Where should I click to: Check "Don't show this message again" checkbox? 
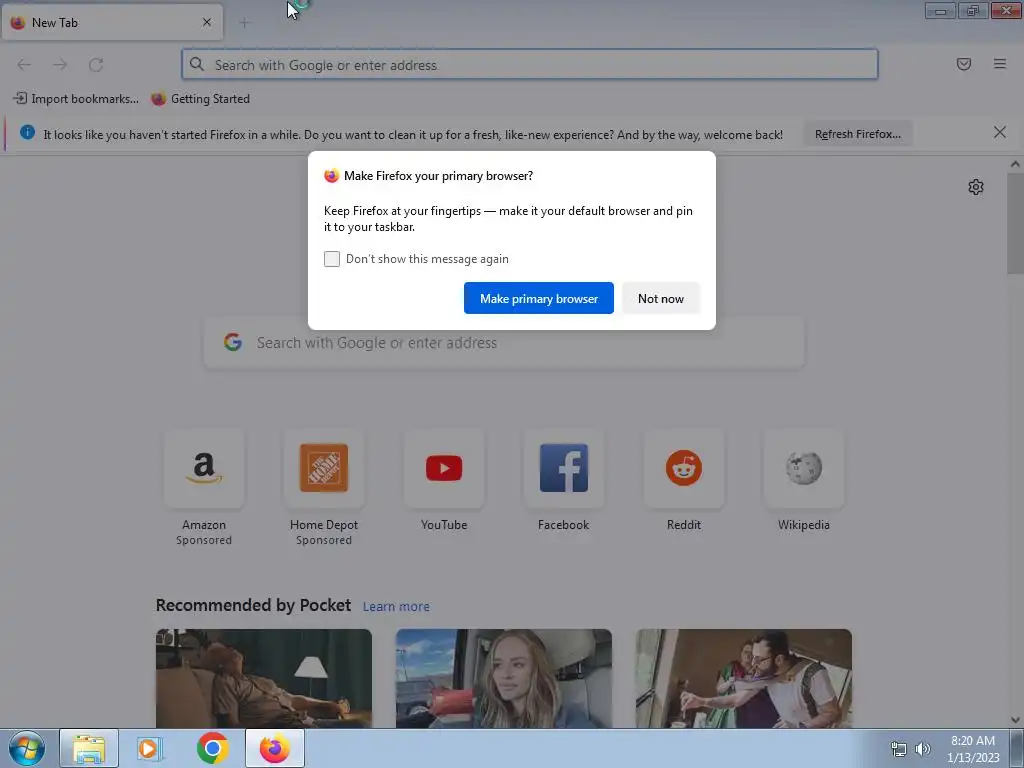point(332,259)
